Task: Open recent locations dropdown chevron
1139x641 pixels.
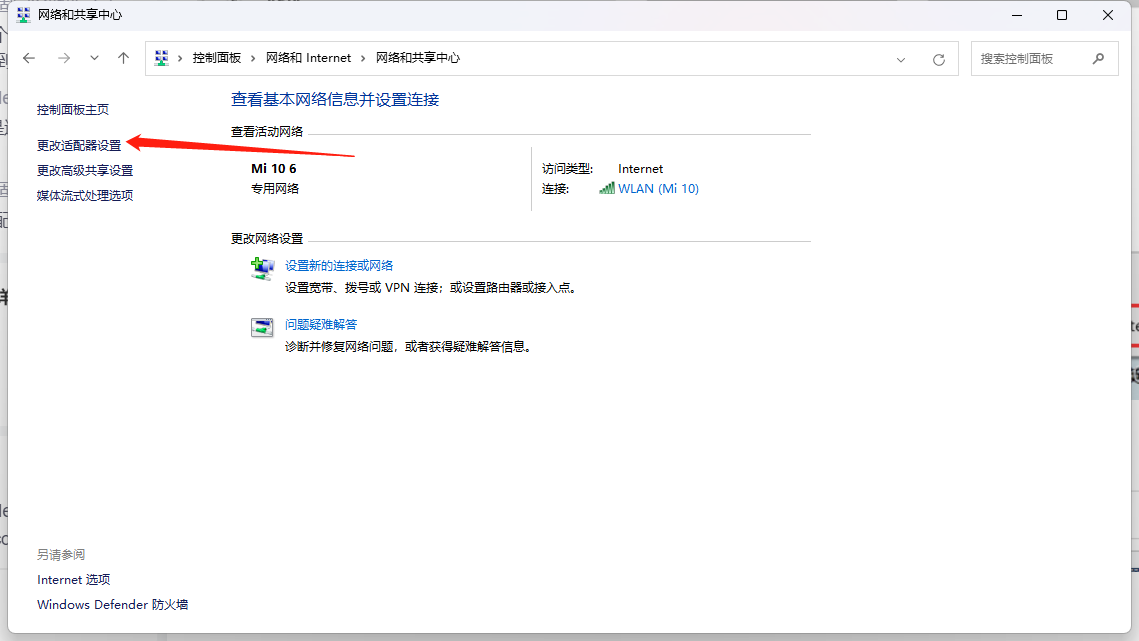Action: 94,58
